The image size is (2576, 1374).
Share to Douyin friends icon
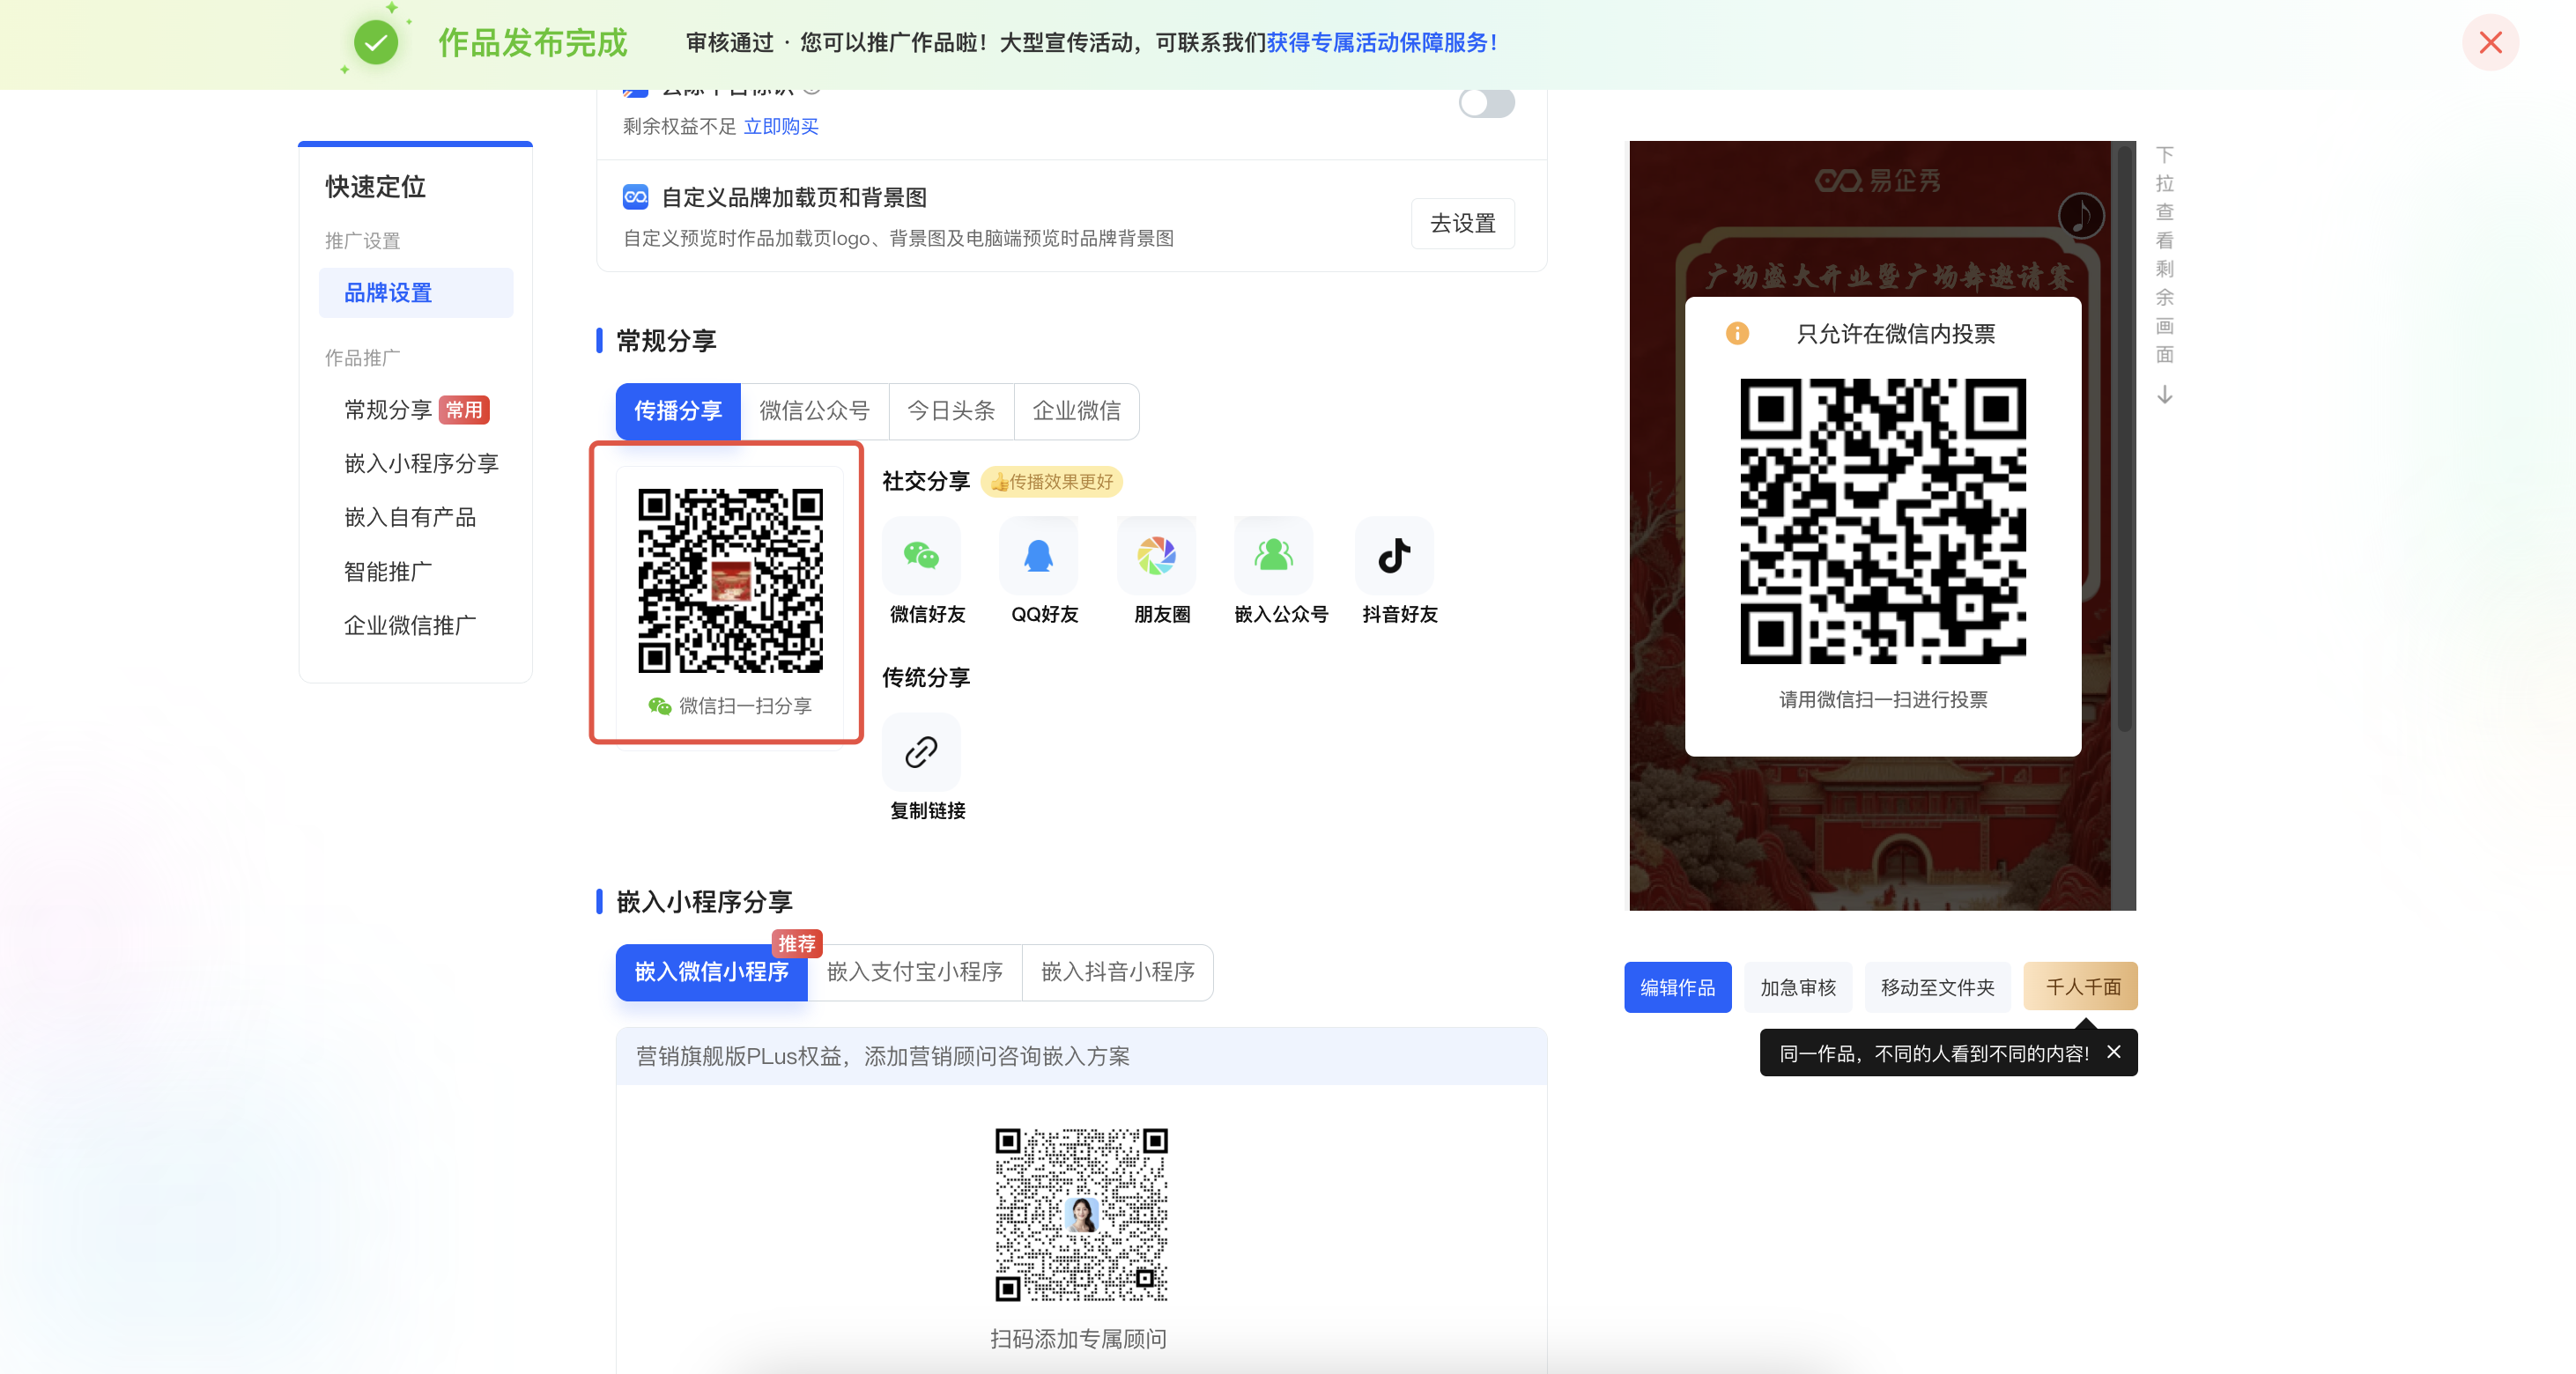[x=1394, y=555]
